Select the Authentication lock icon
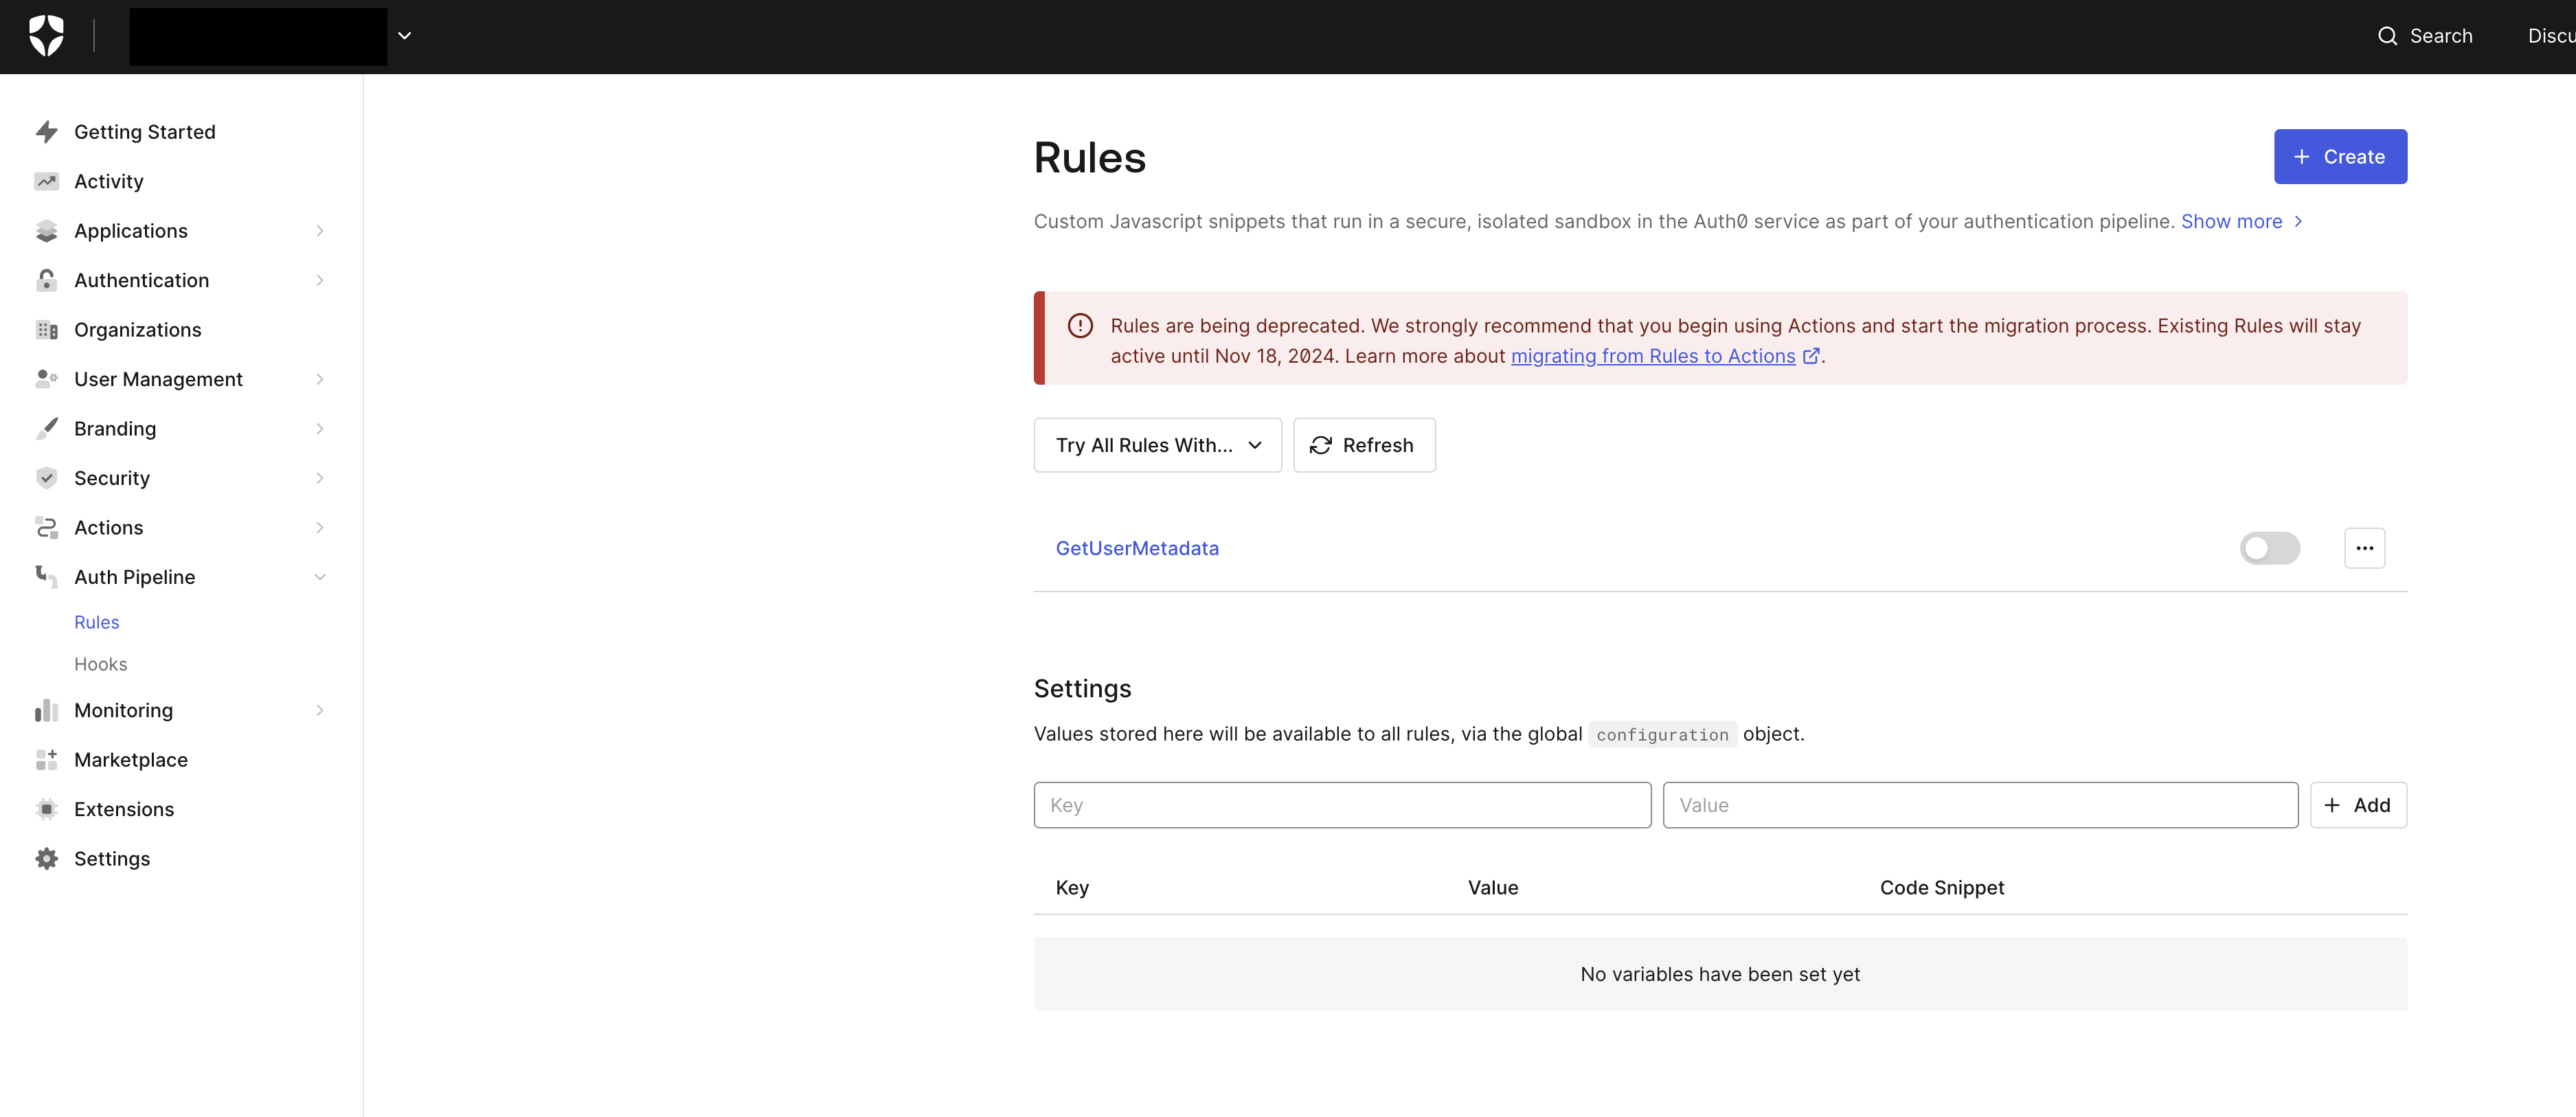Image resolution: width=2576 pixels, height=1117 pixels. pos(47,280)
